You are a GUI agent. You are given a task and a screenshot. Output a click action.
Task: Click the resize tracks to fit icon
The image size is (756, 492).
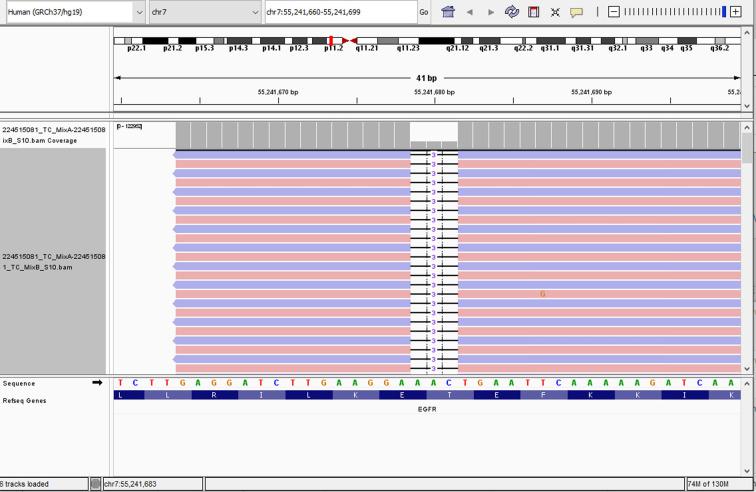click(555, 12)
